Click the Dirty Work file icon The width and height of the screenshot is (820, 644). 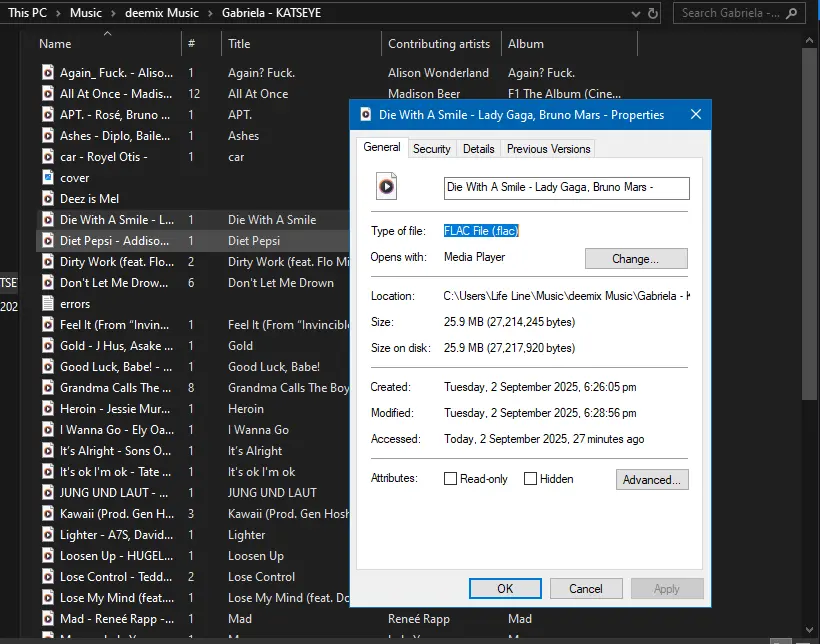[x=48, y=262]
